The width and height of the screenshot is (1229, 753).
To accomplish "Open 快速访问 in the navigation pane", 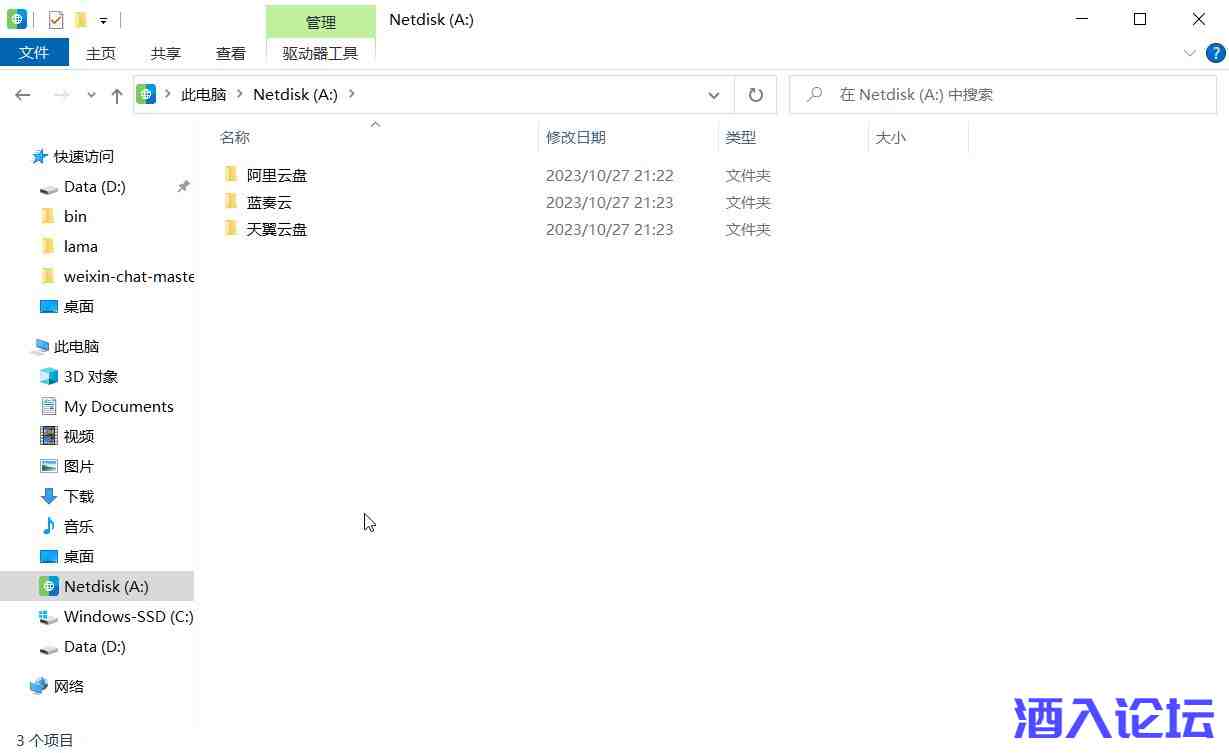I will pyautogui.click(x=84, y=156).
